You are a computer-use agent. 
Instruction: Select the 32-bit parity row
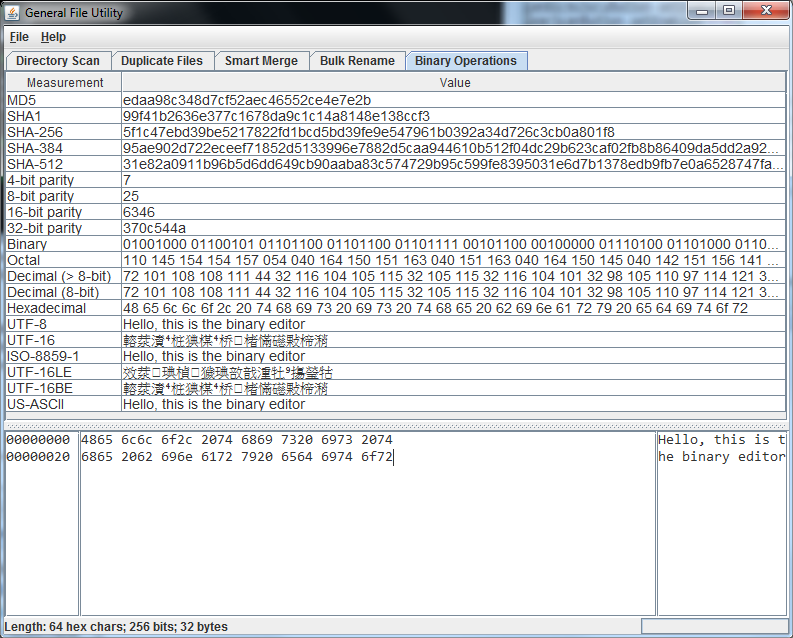point(62,228)
